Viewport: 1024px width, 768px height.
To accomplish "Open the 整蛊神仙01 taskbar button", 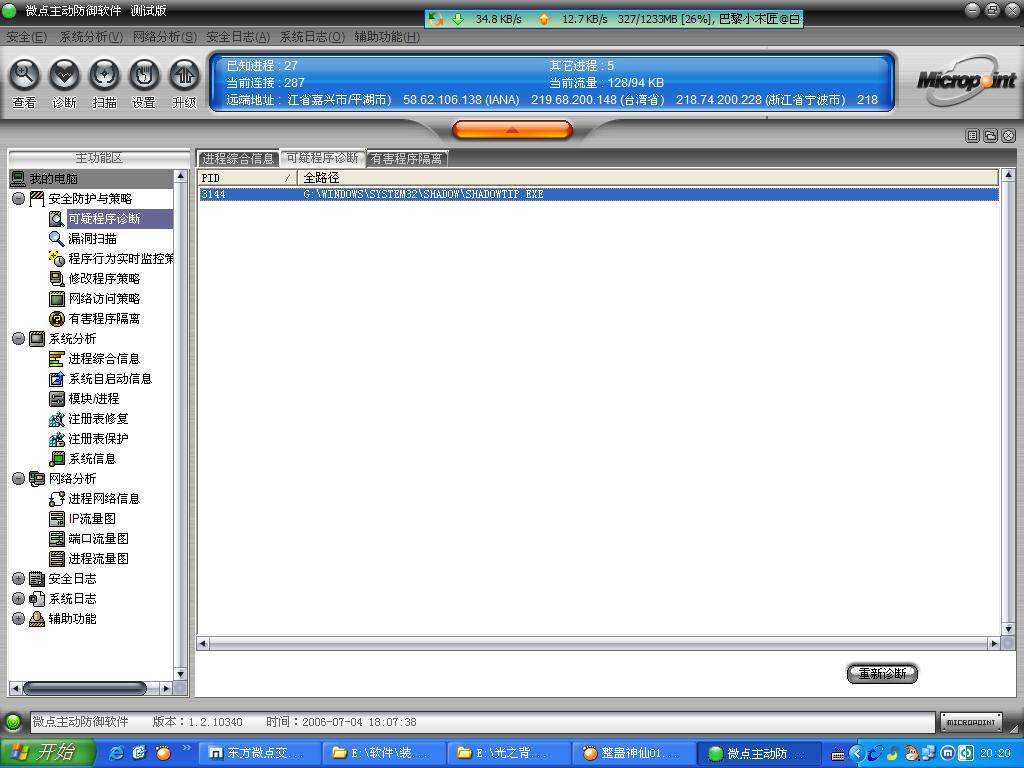I will 633,753.
